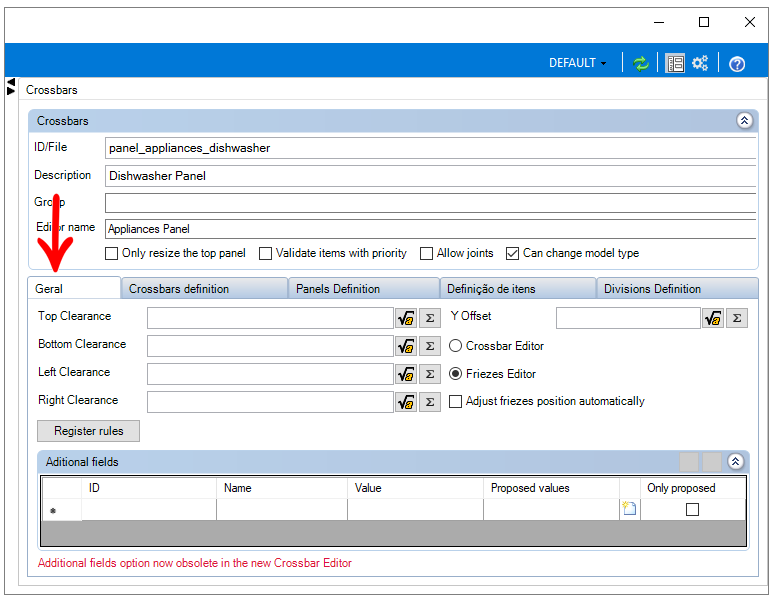Collapse the Aditional fields section
The height and width of the screenshot is (602, 776).
tap(735, 461)
